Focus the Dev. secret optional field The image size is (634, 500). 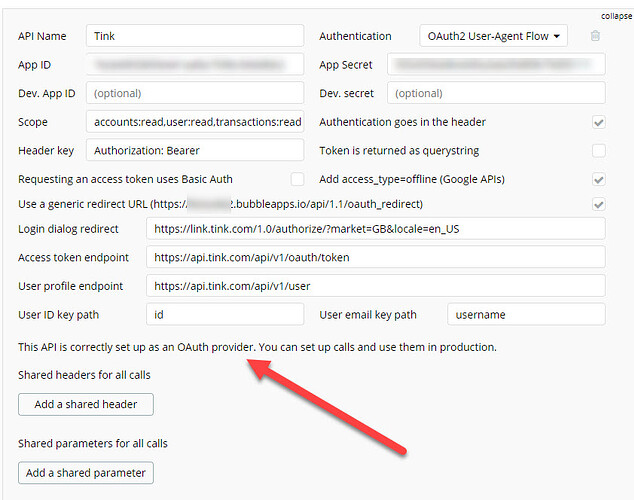[x=496, y=93]
